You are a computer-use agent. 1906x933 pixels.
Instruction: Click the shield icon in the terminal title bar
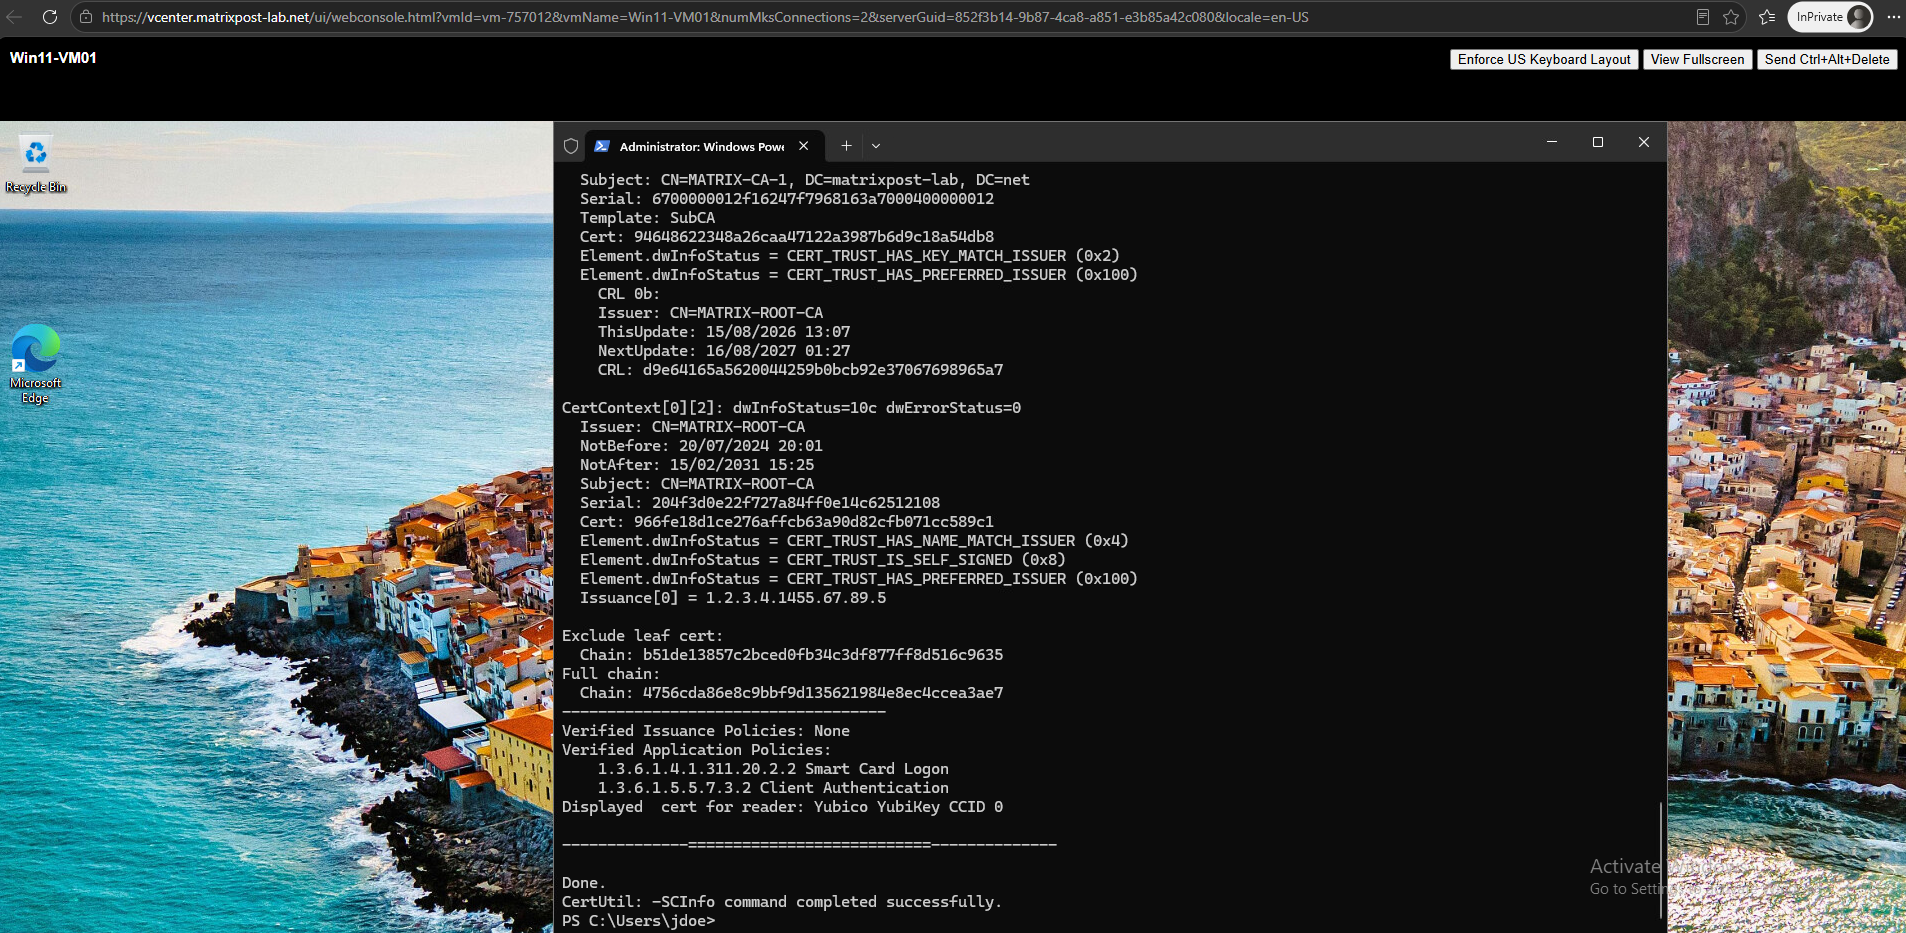[x=571, y=146]
